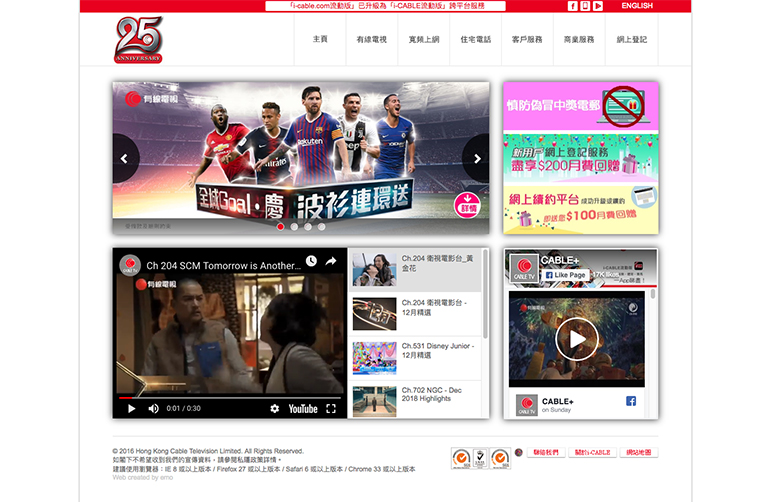This screenshot has width=780, height=502.
Task: Open the 新用戶網上登記服務 $200 rebate banner
Action: tap(581, 158)
